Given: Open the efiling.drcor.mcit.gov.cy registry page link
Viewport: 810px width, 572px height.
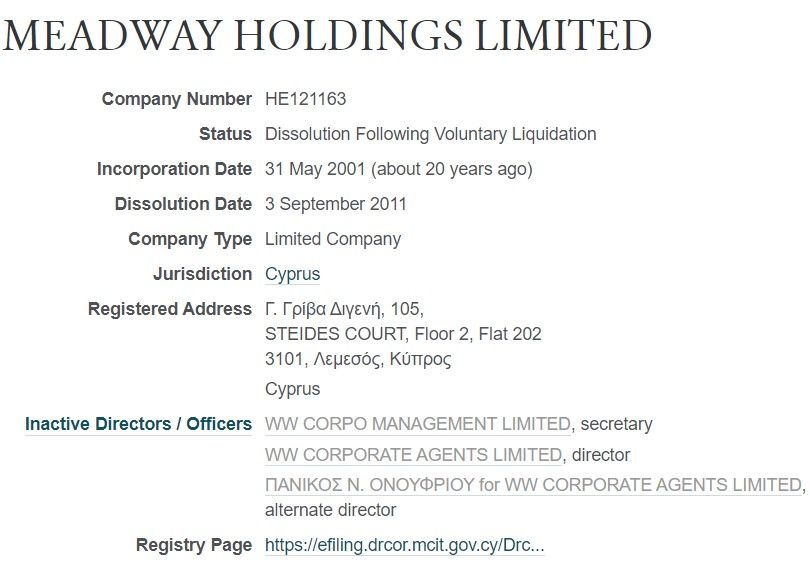Looking at the screenshot, I should [x=404, y=545].
